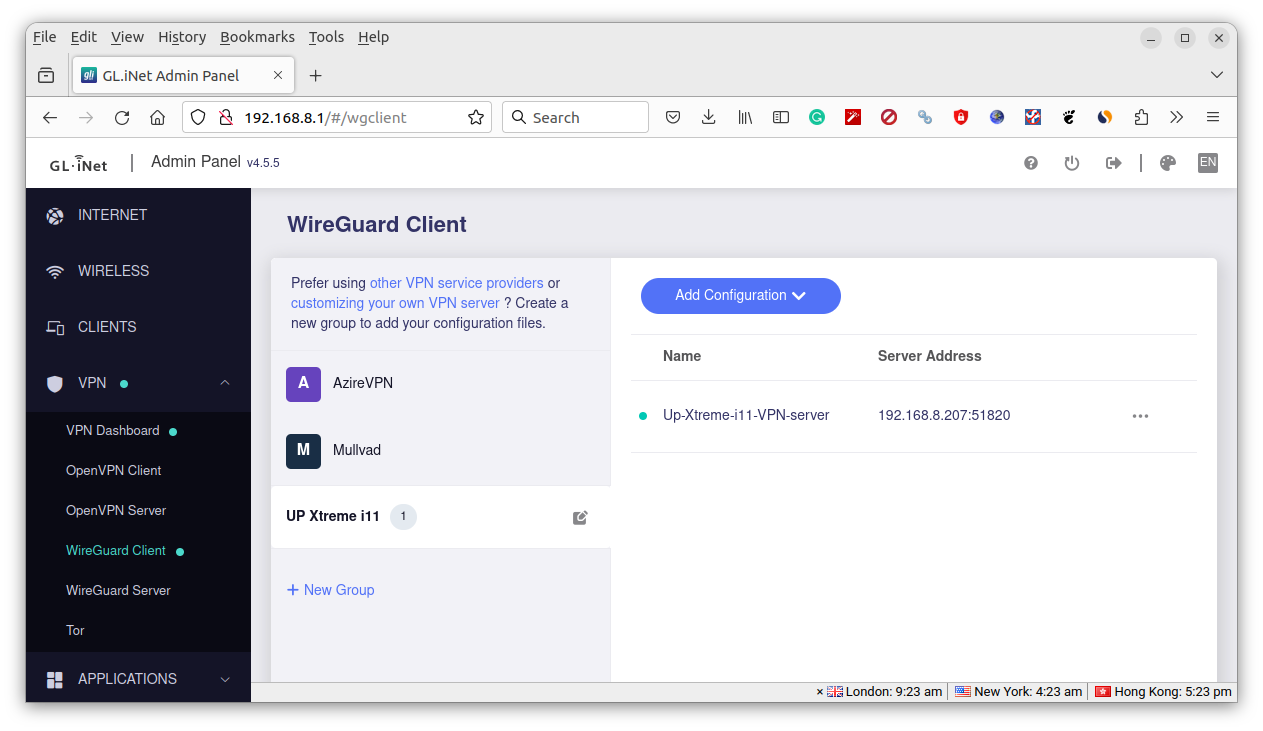Image resolution: width=1263 pixels, height=731 pixels.
Task: Reload the page
Action: (122, 117)
